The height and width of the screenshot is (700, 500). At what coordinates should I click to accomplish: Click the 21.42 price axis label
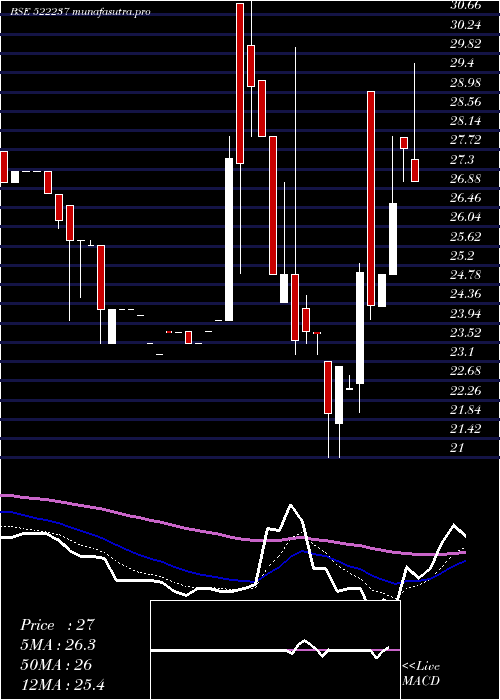pyautogui.click(x=466, y=429)
